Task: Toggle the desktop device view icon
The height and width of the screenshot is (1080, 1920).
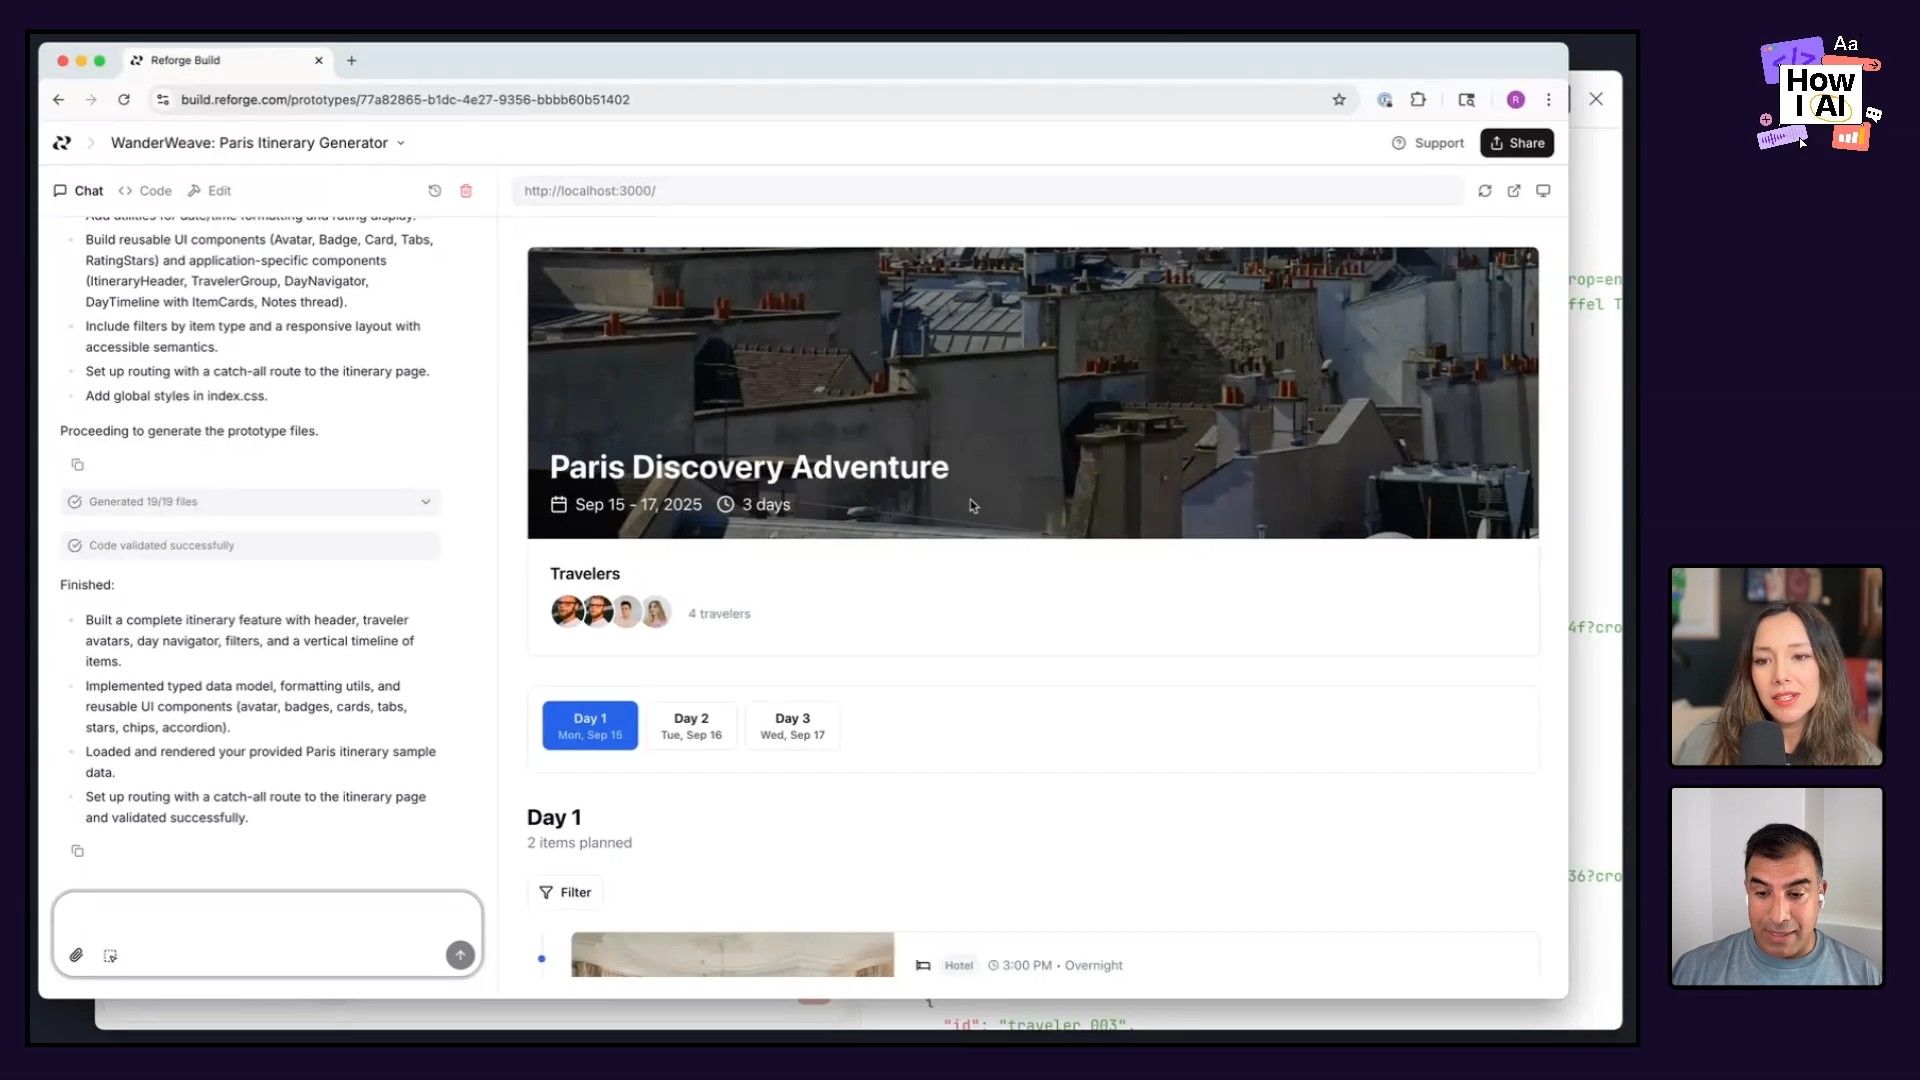Action: [1543, 191]
